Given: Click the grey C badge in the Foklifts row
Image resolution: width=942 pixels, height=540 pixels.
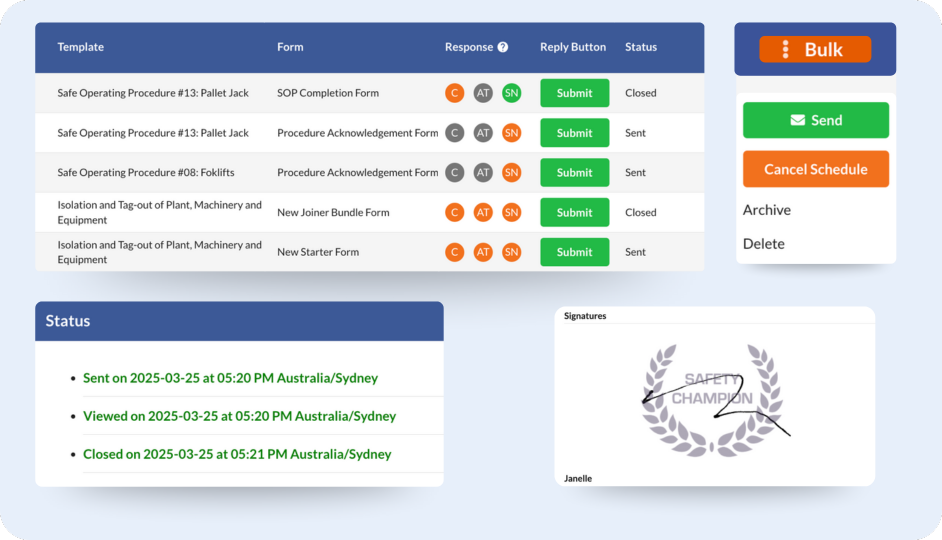Looking at the screenshot, I should tap(455, 173).
